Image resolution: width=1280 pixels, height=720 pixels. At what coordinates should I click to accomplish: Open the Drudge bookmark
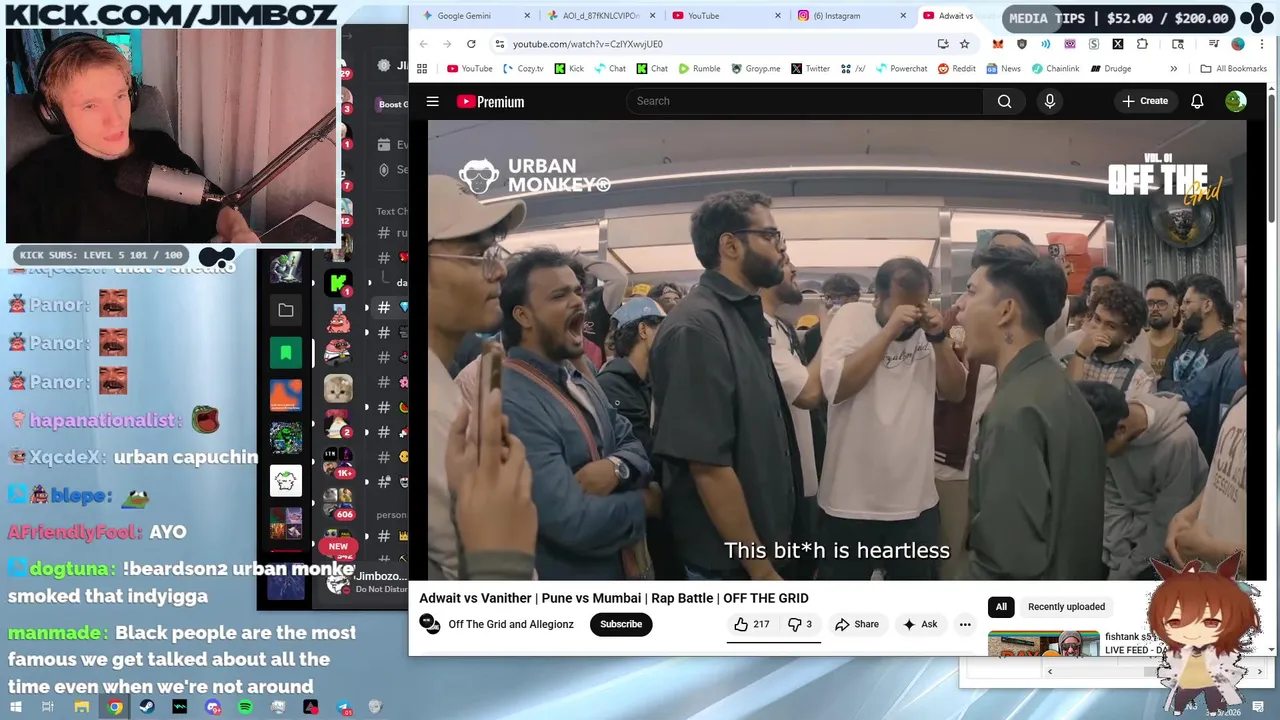point(1110,69)
